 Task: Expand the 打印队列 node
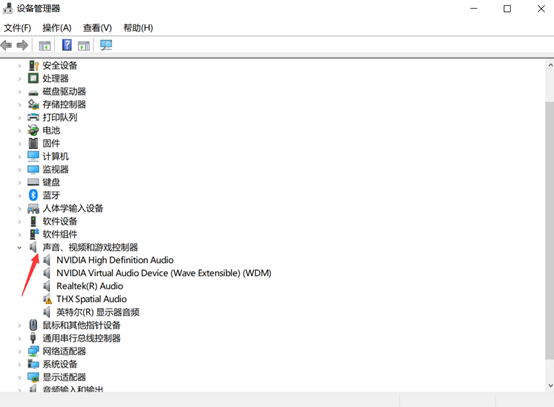tap(19, 118)
